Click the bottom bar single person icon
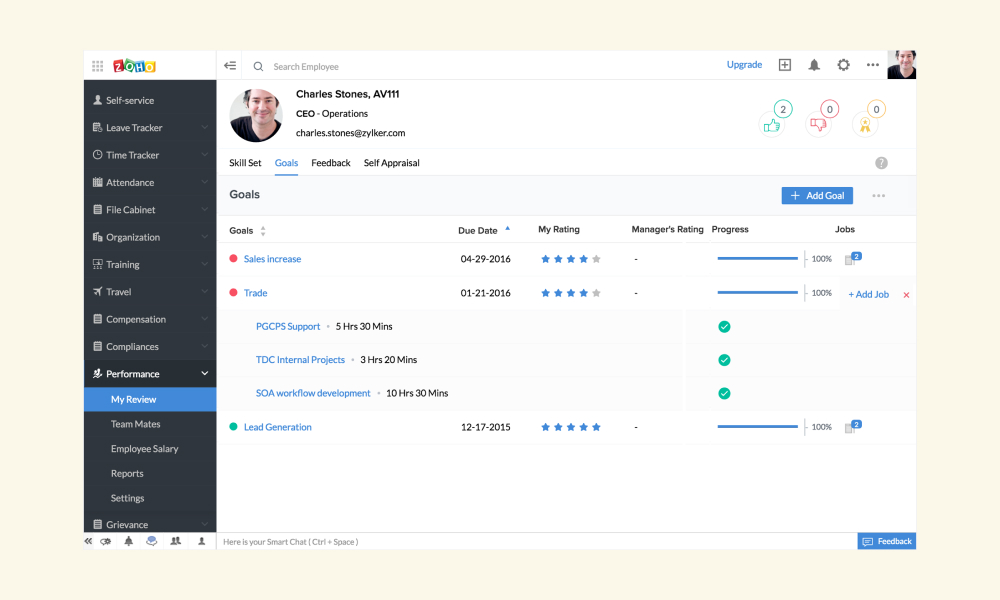 202,541
